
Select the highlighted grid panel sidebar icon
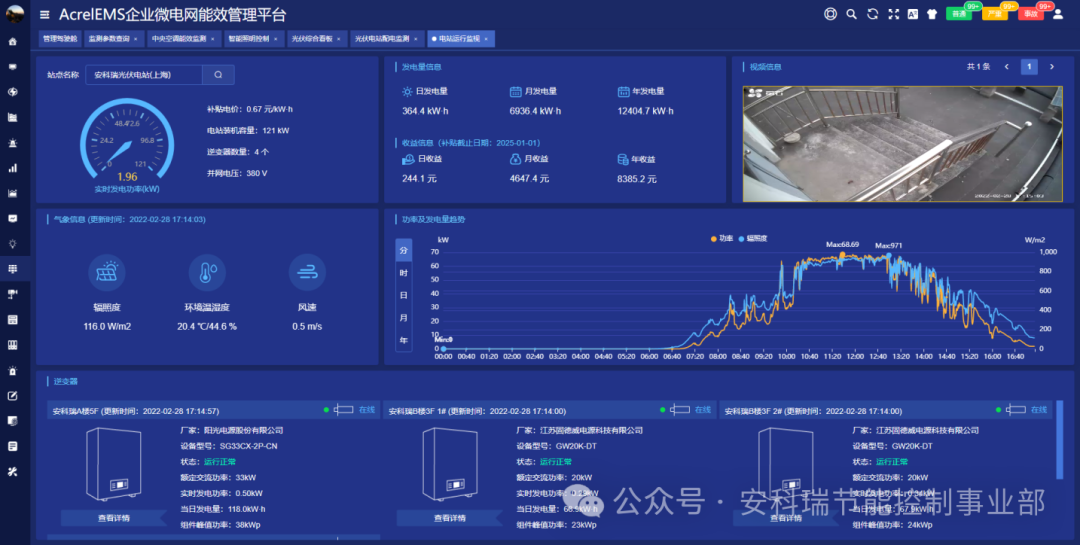(12, 269)
